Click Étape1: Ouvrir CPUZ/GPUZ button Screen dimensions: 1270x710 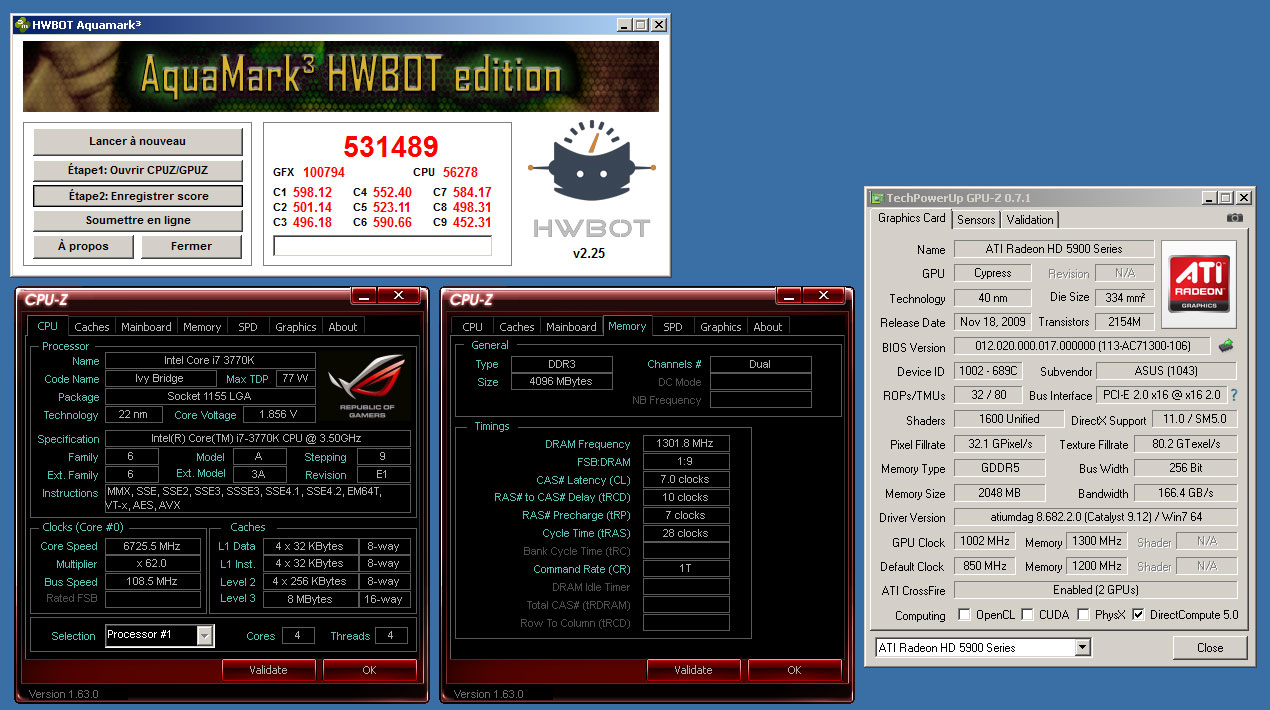[x=137, y=170]
